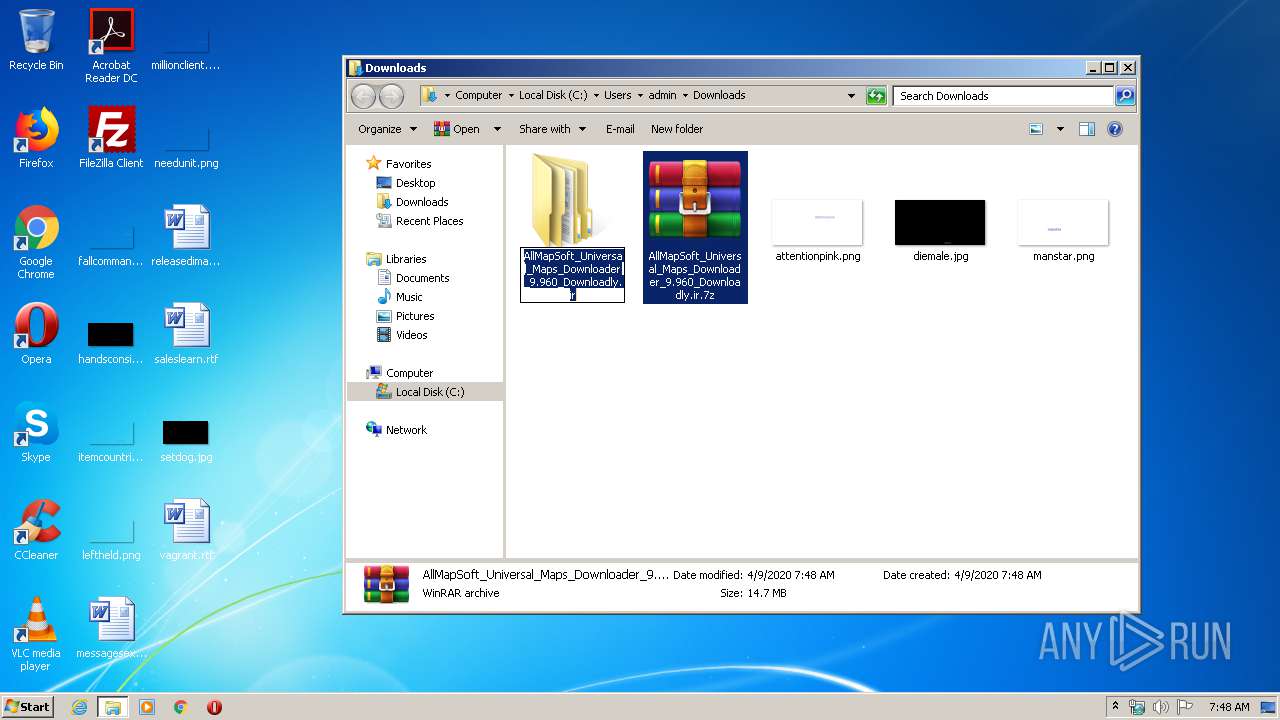Image resolution: width=1280 pixels, height=720 pixels.
Task: Open Videos library
Action: coord(402,335)
